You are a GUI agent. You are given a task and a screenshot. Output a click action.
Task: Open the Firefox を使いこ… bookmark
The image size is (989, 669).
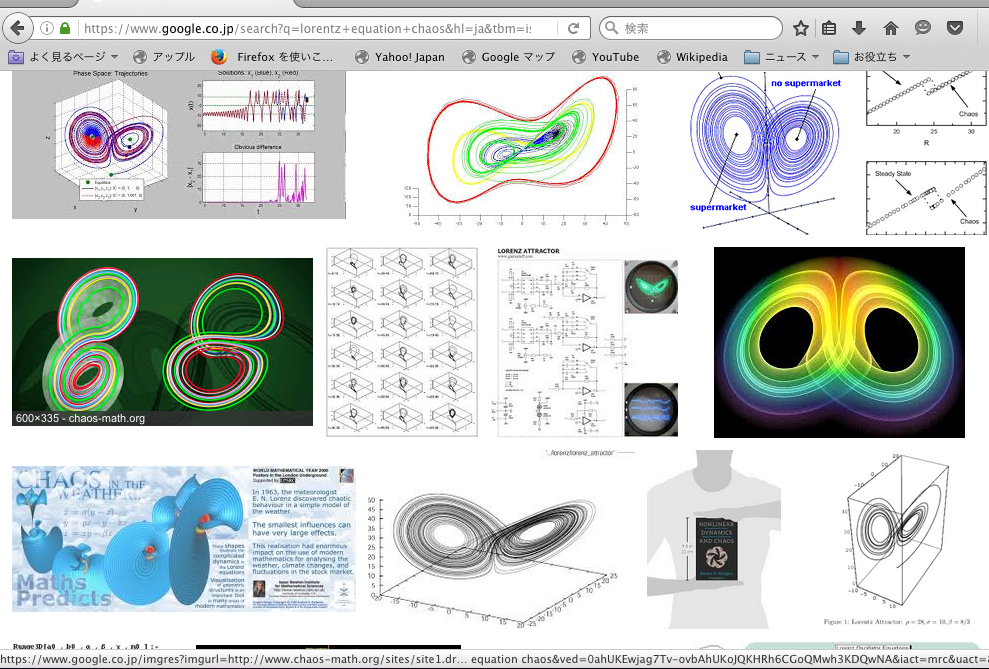tap(272, 57)
